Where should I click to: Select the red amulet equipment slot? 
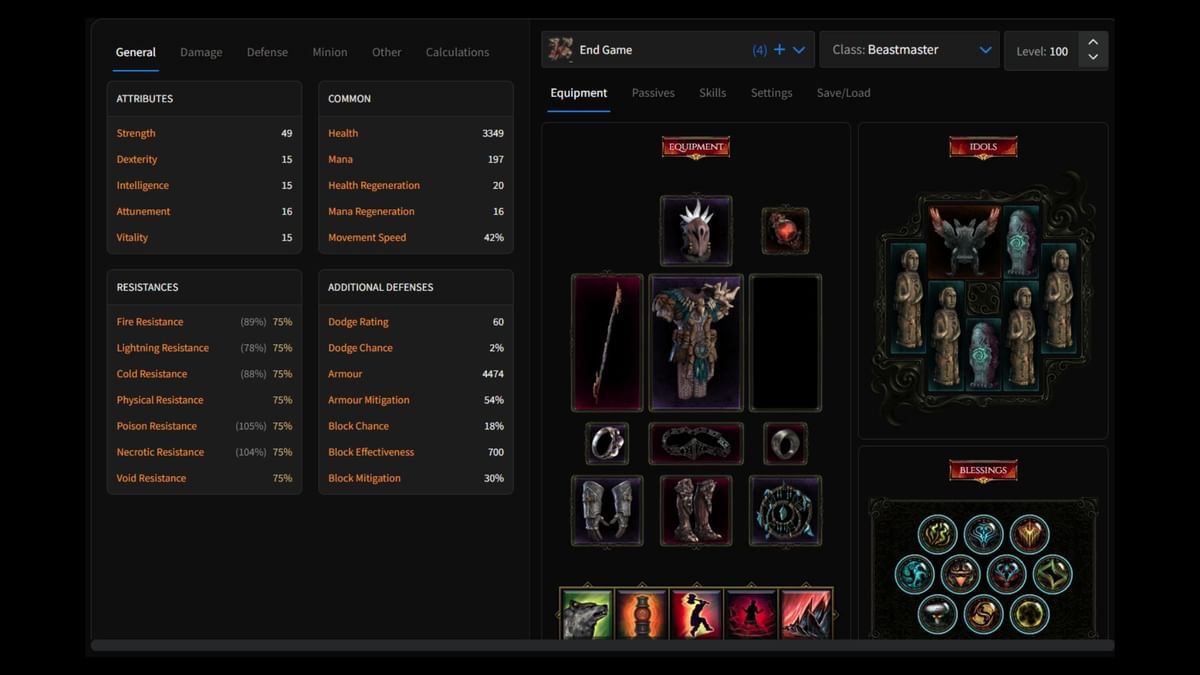pos(785,231)
